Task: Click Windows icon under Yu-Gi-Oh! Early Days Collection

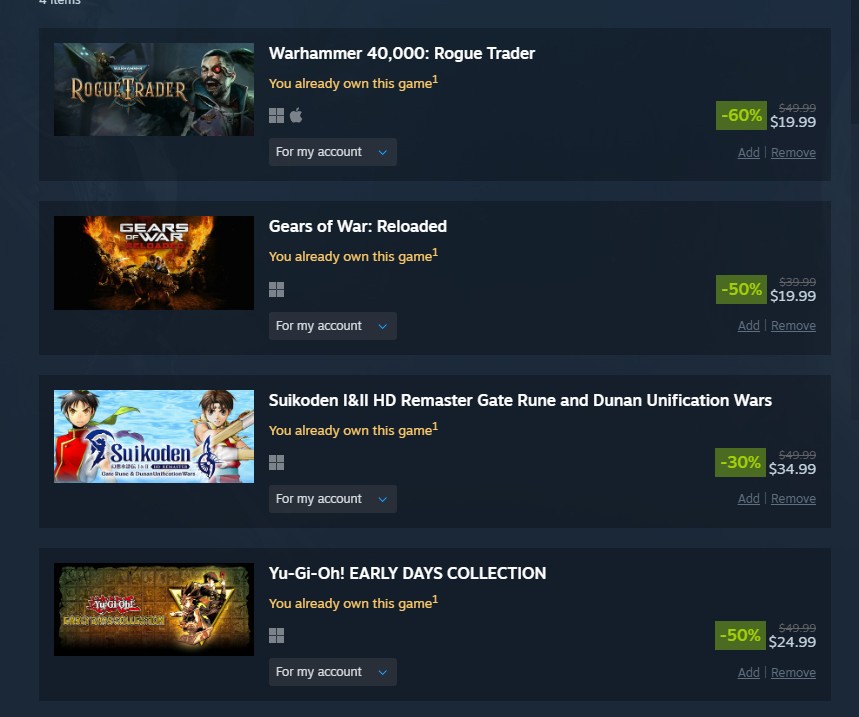Action: pyautogui.click(x=276, y=635)
